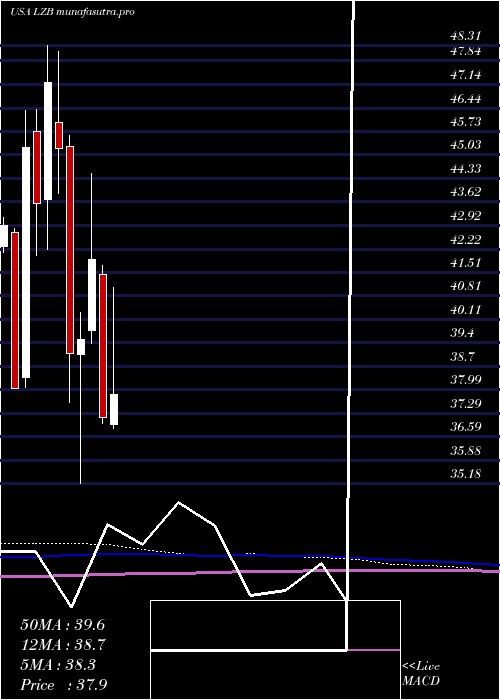
Task: Click the 5MA : 38.3 readout
Action: click(x=58, y=665)
